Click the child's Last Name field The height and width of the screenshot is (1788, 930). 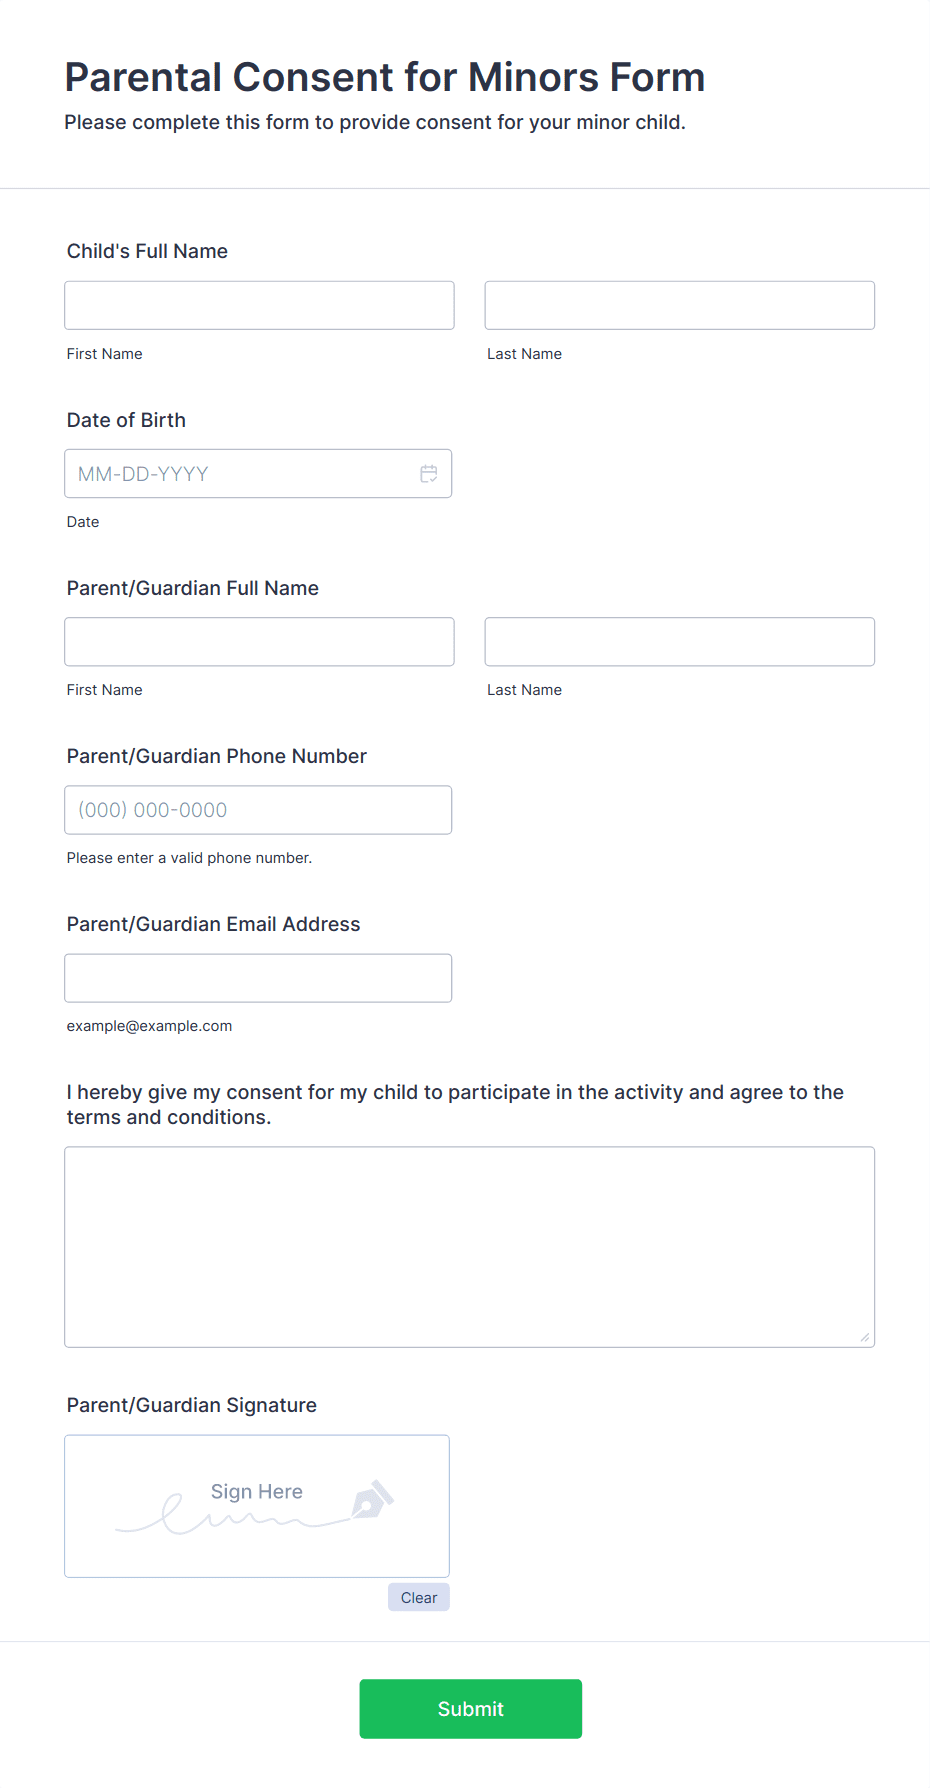click(680, 305)
